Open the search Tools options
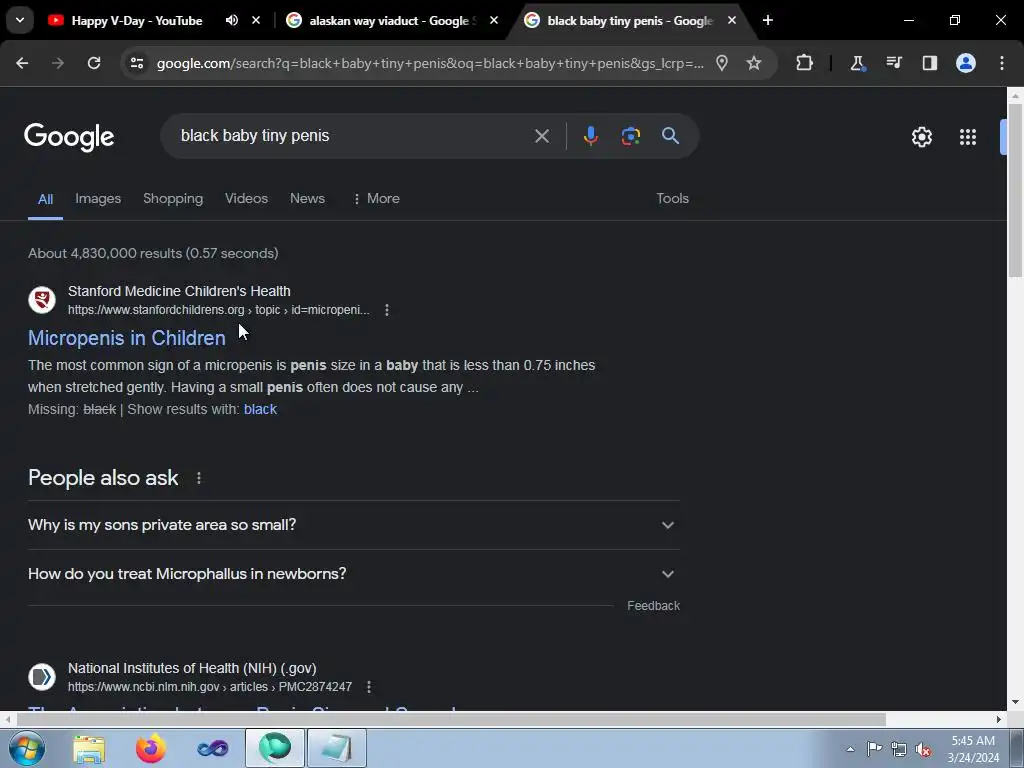1024x768 pixels. coord(673,199)
